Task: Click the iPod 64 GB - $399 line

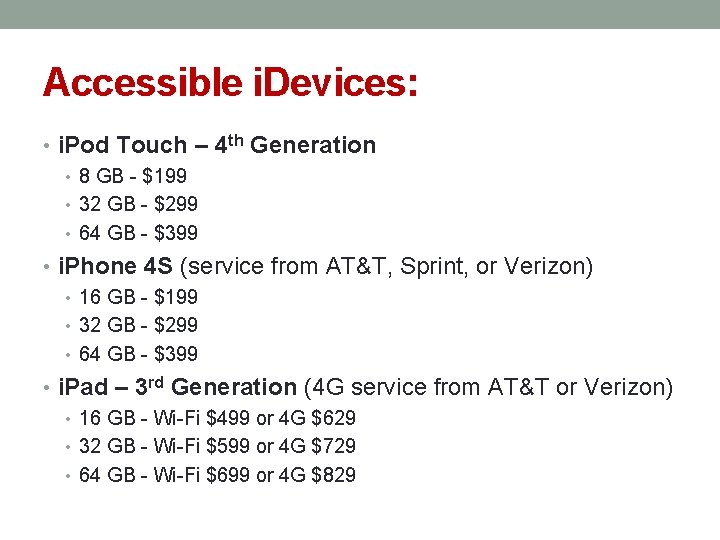Action: (x=138, y=233)
